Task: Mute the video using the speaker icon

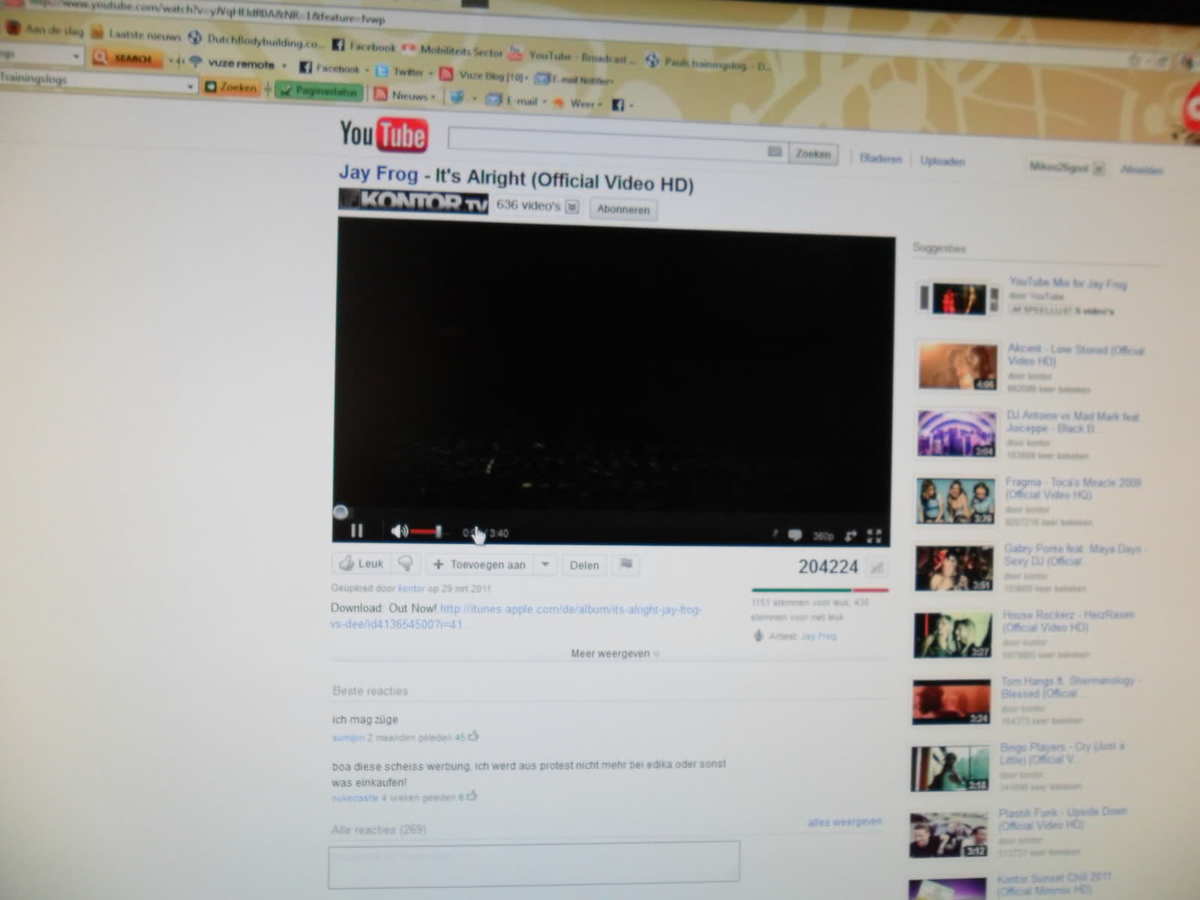Action: [x=399, y=531]
